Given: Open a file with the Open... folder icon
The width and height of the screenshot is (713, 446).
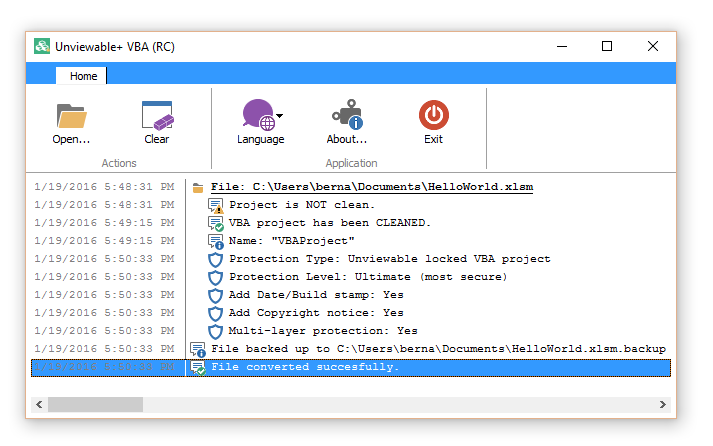Looking at the screenshot, I should (x=71, y=116).
